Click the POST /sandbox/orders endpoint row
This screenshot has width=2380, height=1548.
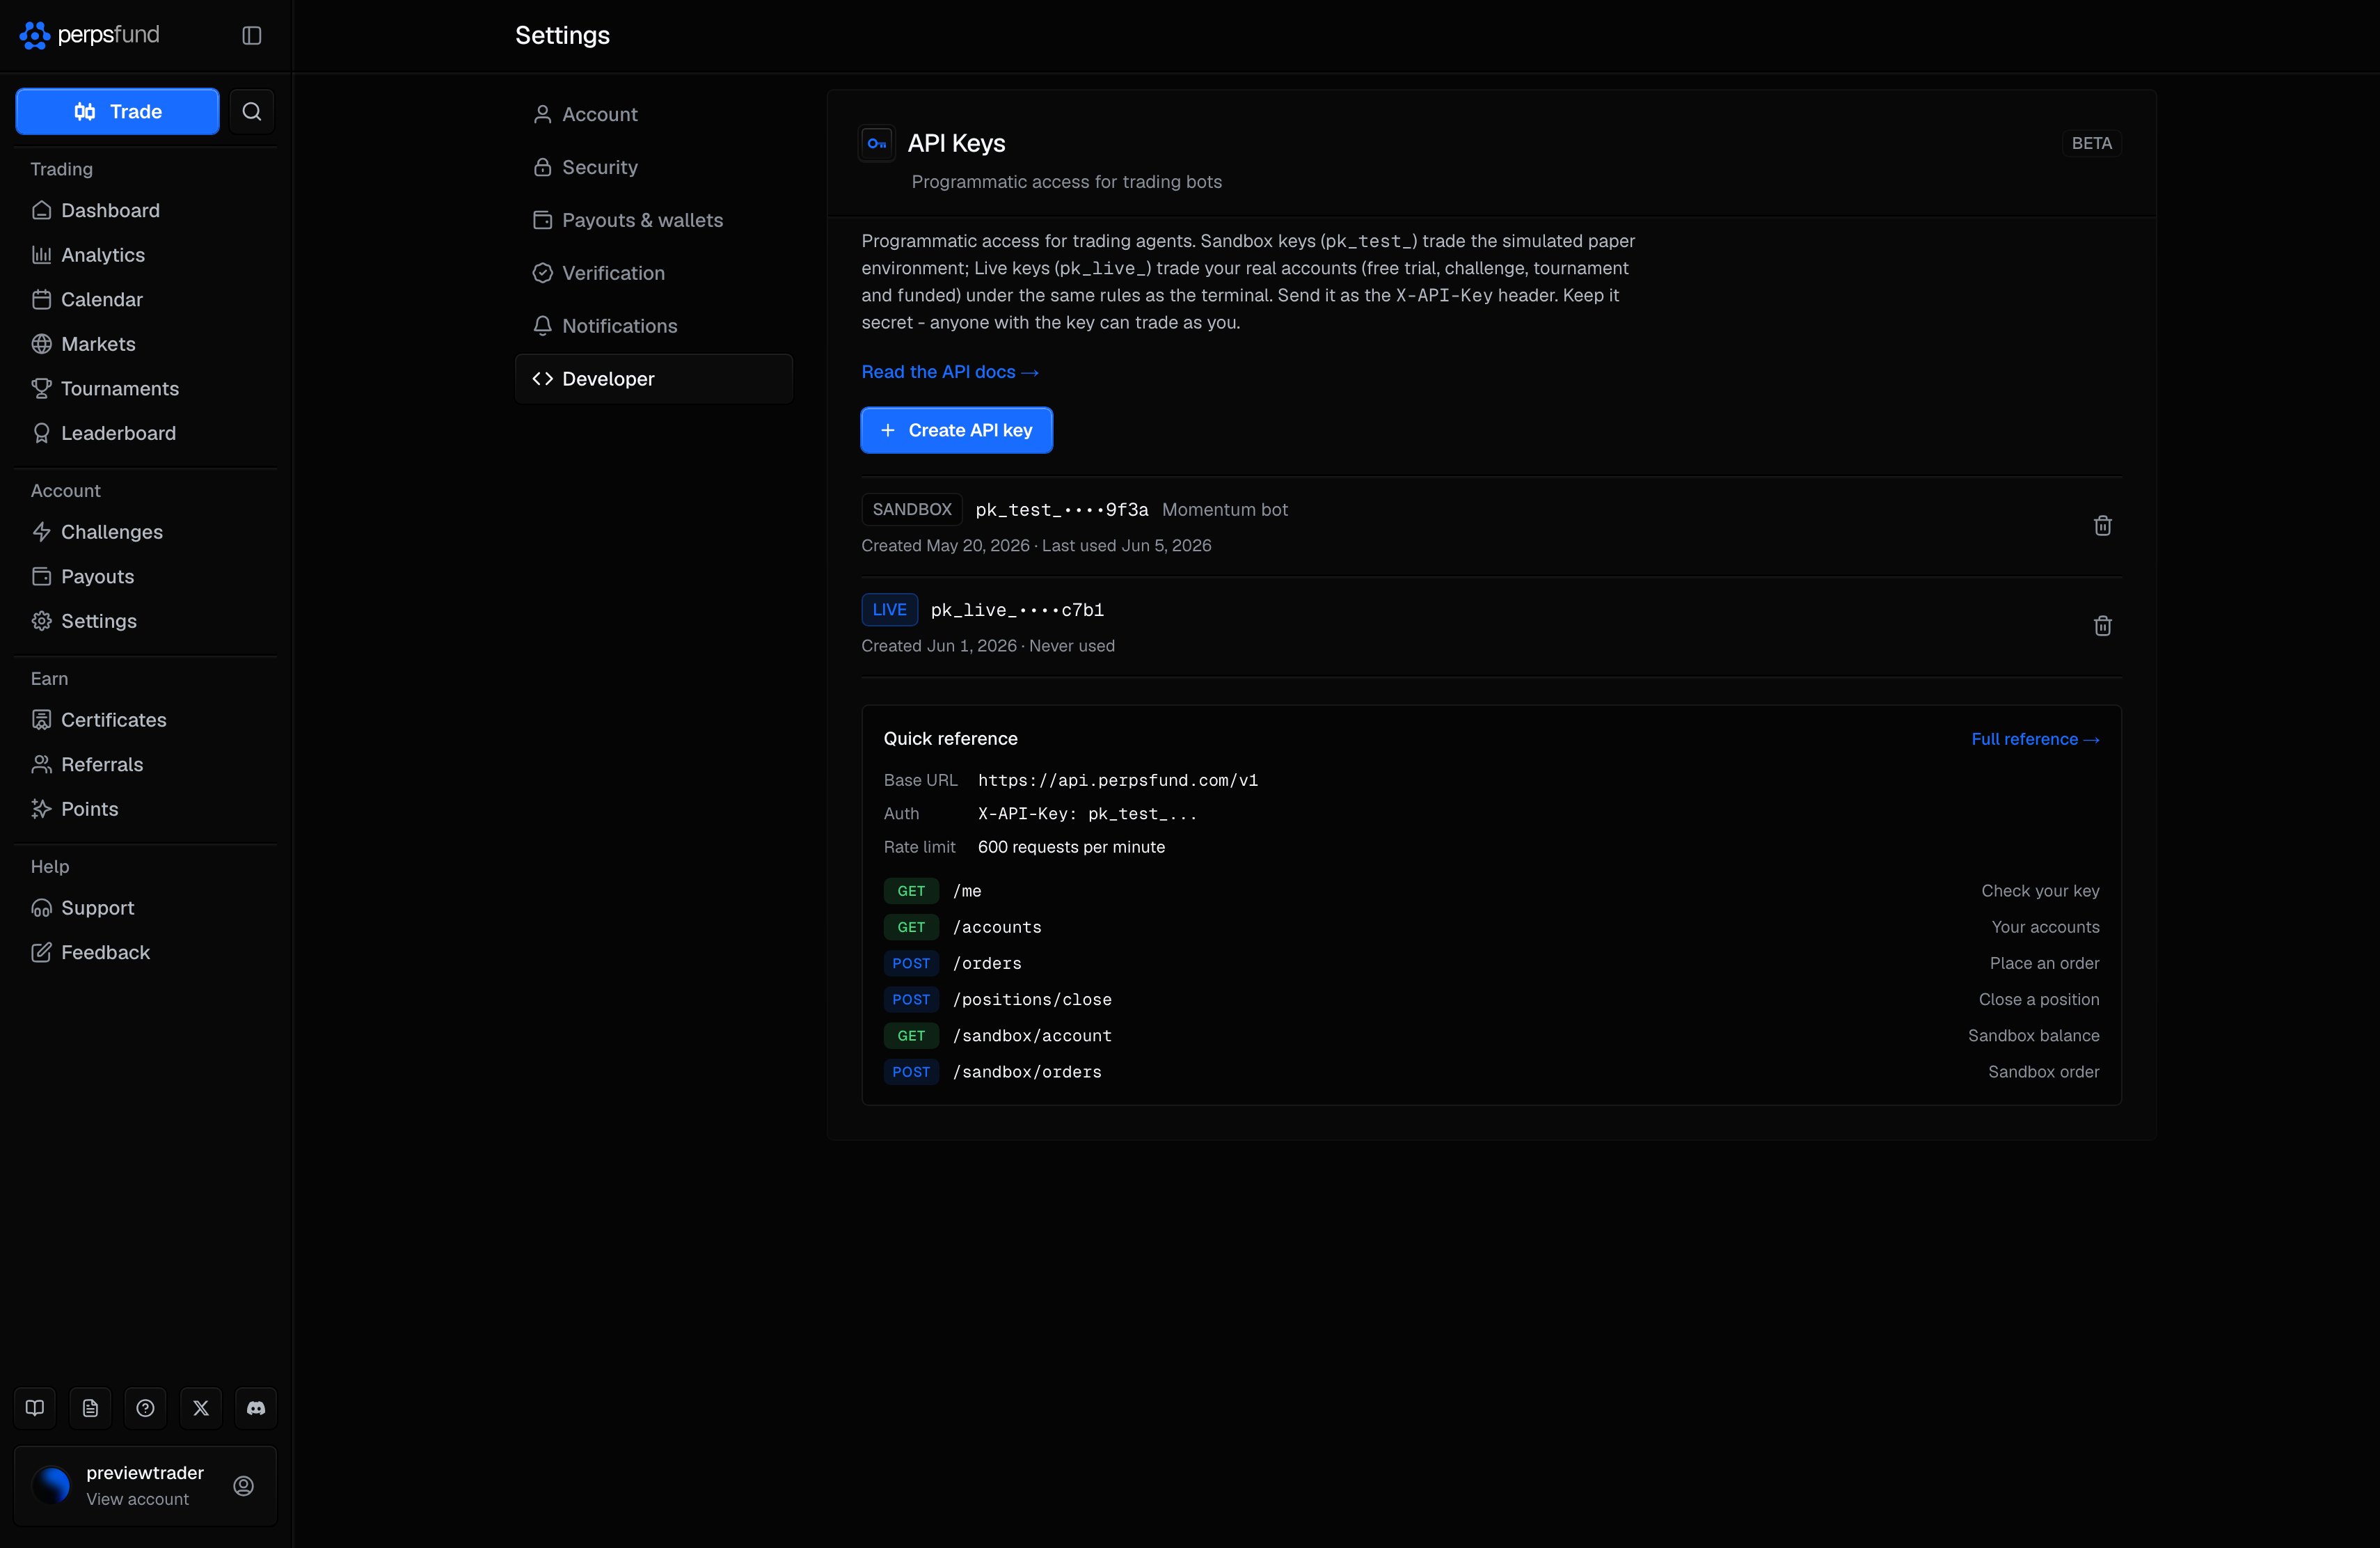(1491, 1072)
